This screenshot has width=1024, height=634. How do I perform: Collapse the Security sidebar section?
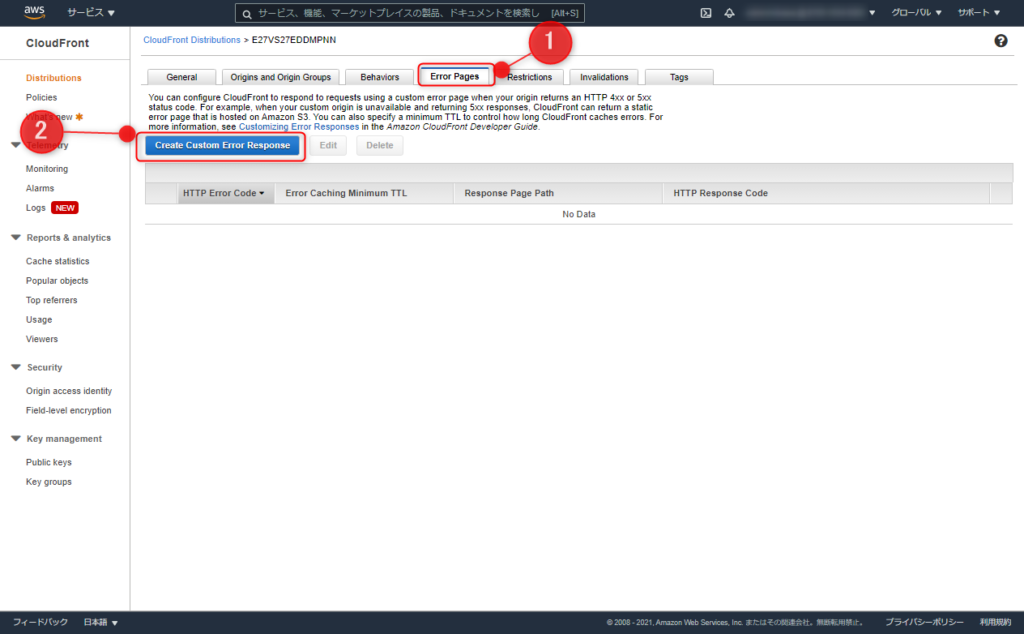[16, 368]
